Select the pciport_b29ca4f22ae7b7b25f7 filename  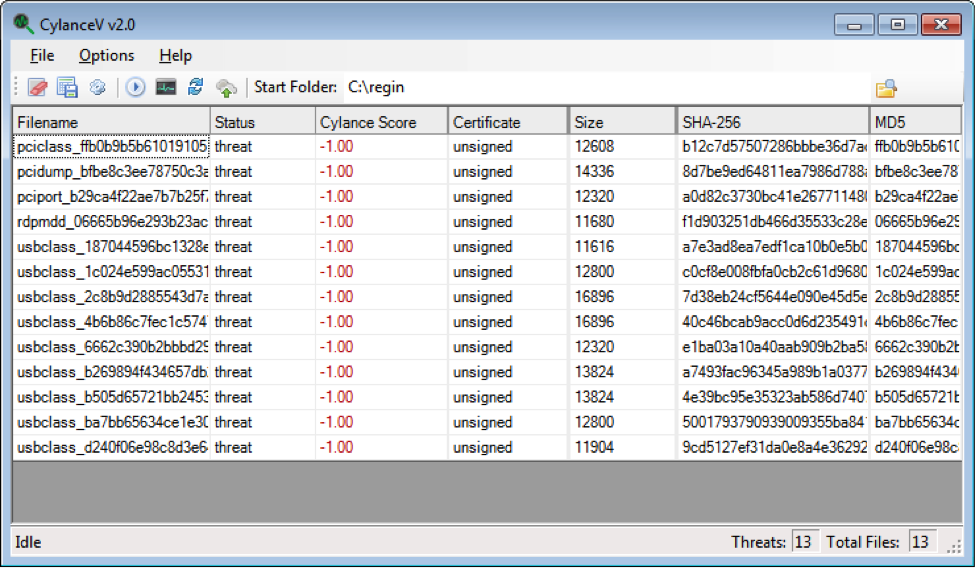(113, 197)
